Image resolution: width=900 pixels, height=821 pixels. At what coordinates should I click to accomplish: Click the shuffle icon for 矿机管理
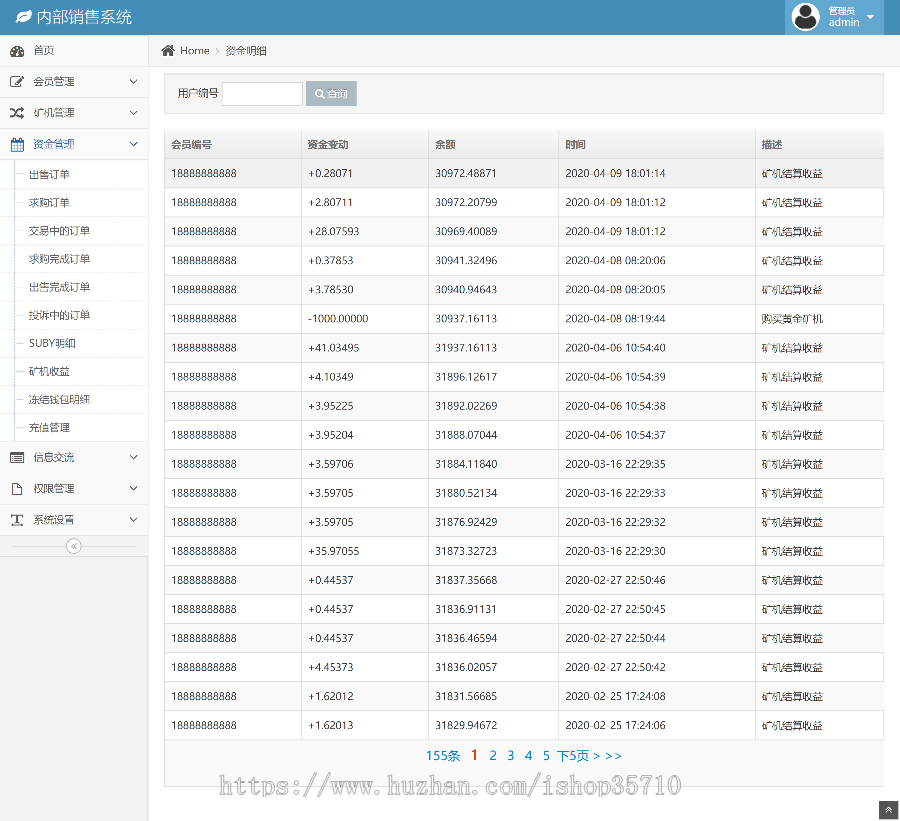(x=17, y=113)
